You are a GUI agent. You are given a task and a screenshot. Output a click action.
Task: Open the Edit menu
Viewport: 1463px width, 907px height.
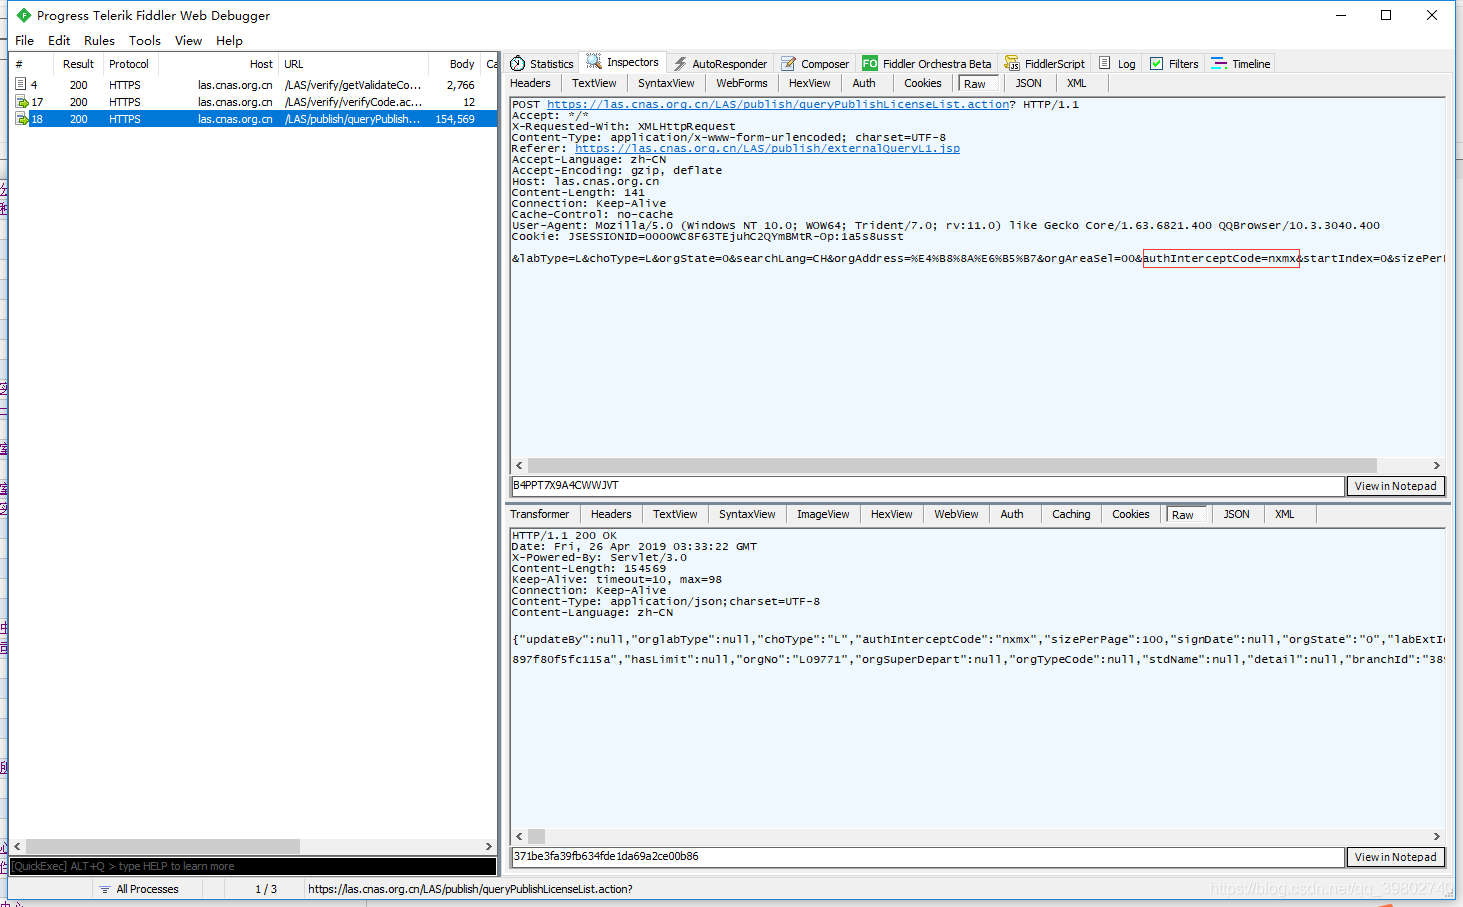59,41
